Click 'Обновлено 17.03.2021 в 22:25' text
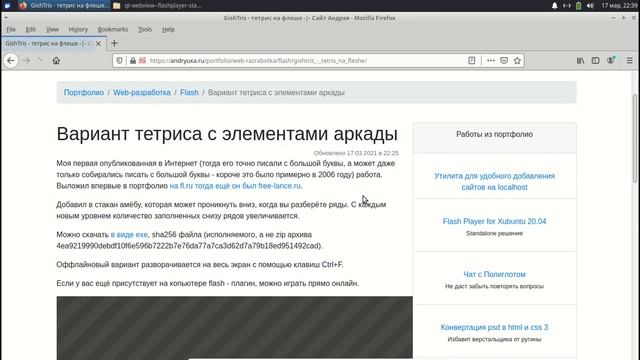Viewport: 640px width, 360px height. click(x=356, y=153)
